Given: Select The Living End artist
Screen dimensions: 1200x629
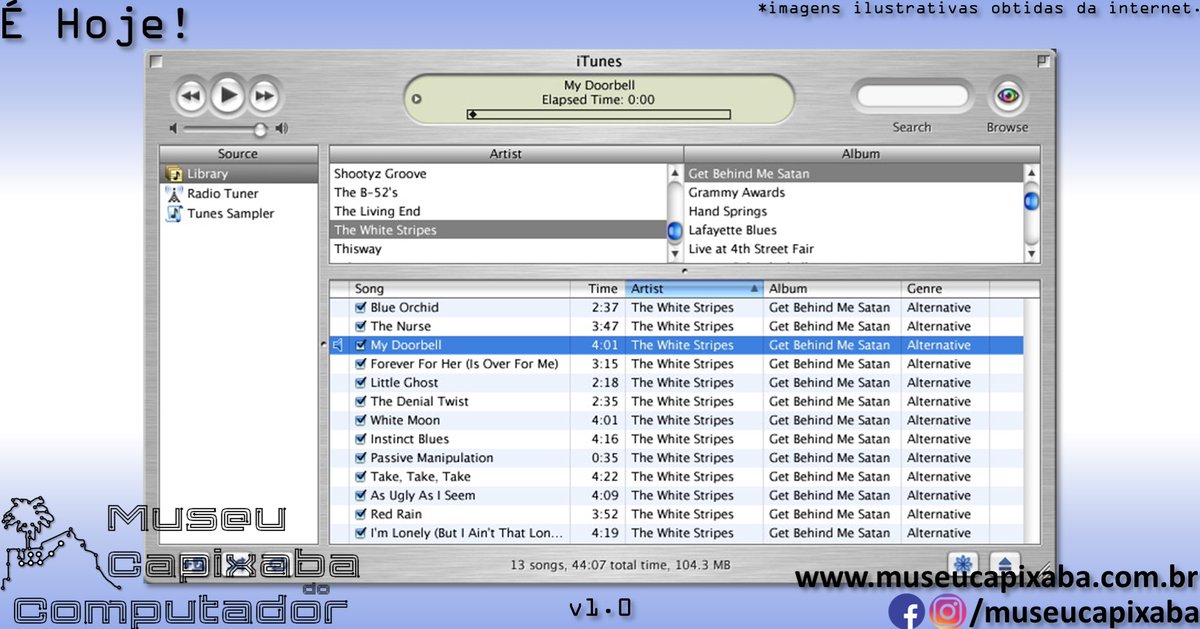Looking at the screenshot, I should 499,211.
